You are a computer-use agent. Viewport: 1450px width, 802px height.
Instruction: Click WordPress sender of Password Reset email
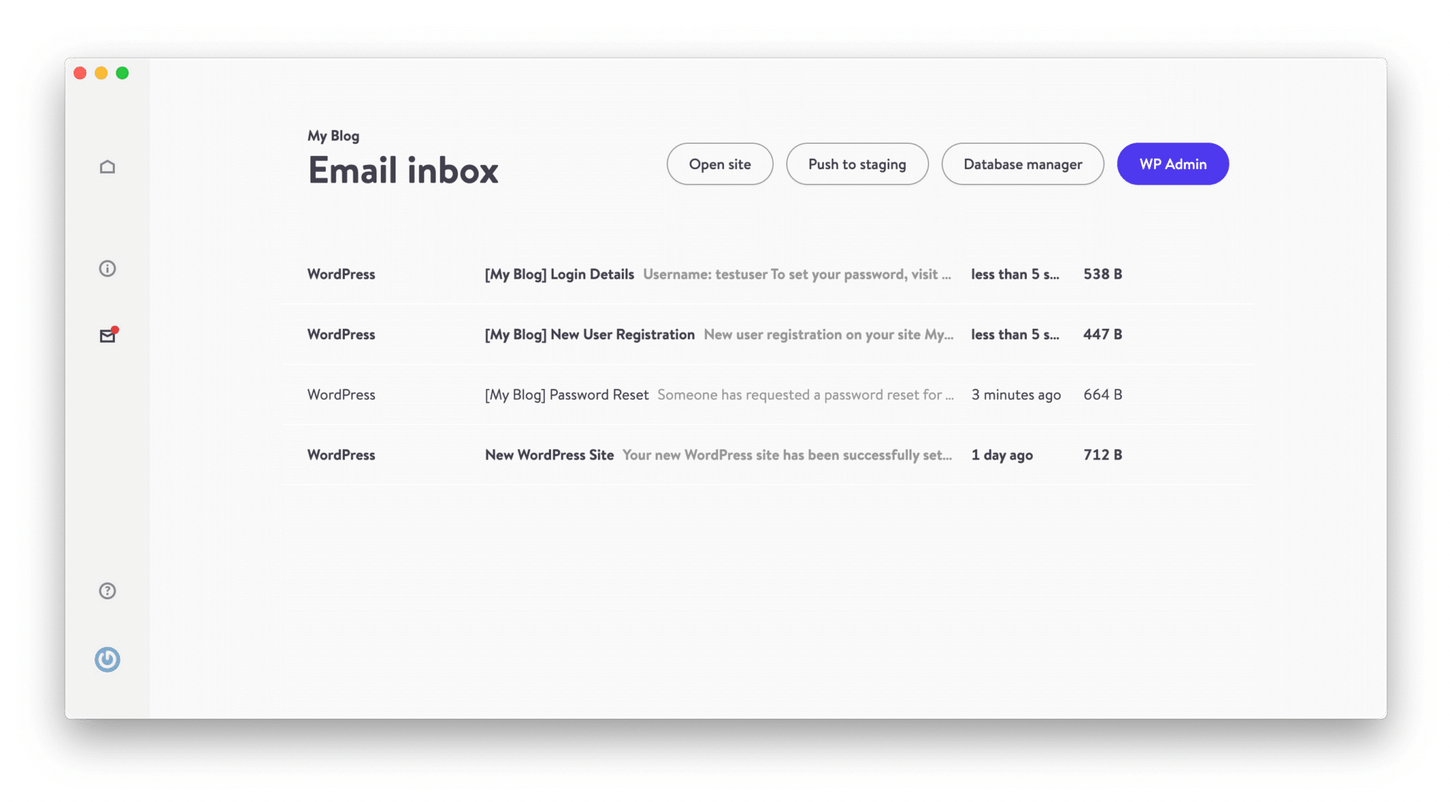tap(341, 394)
